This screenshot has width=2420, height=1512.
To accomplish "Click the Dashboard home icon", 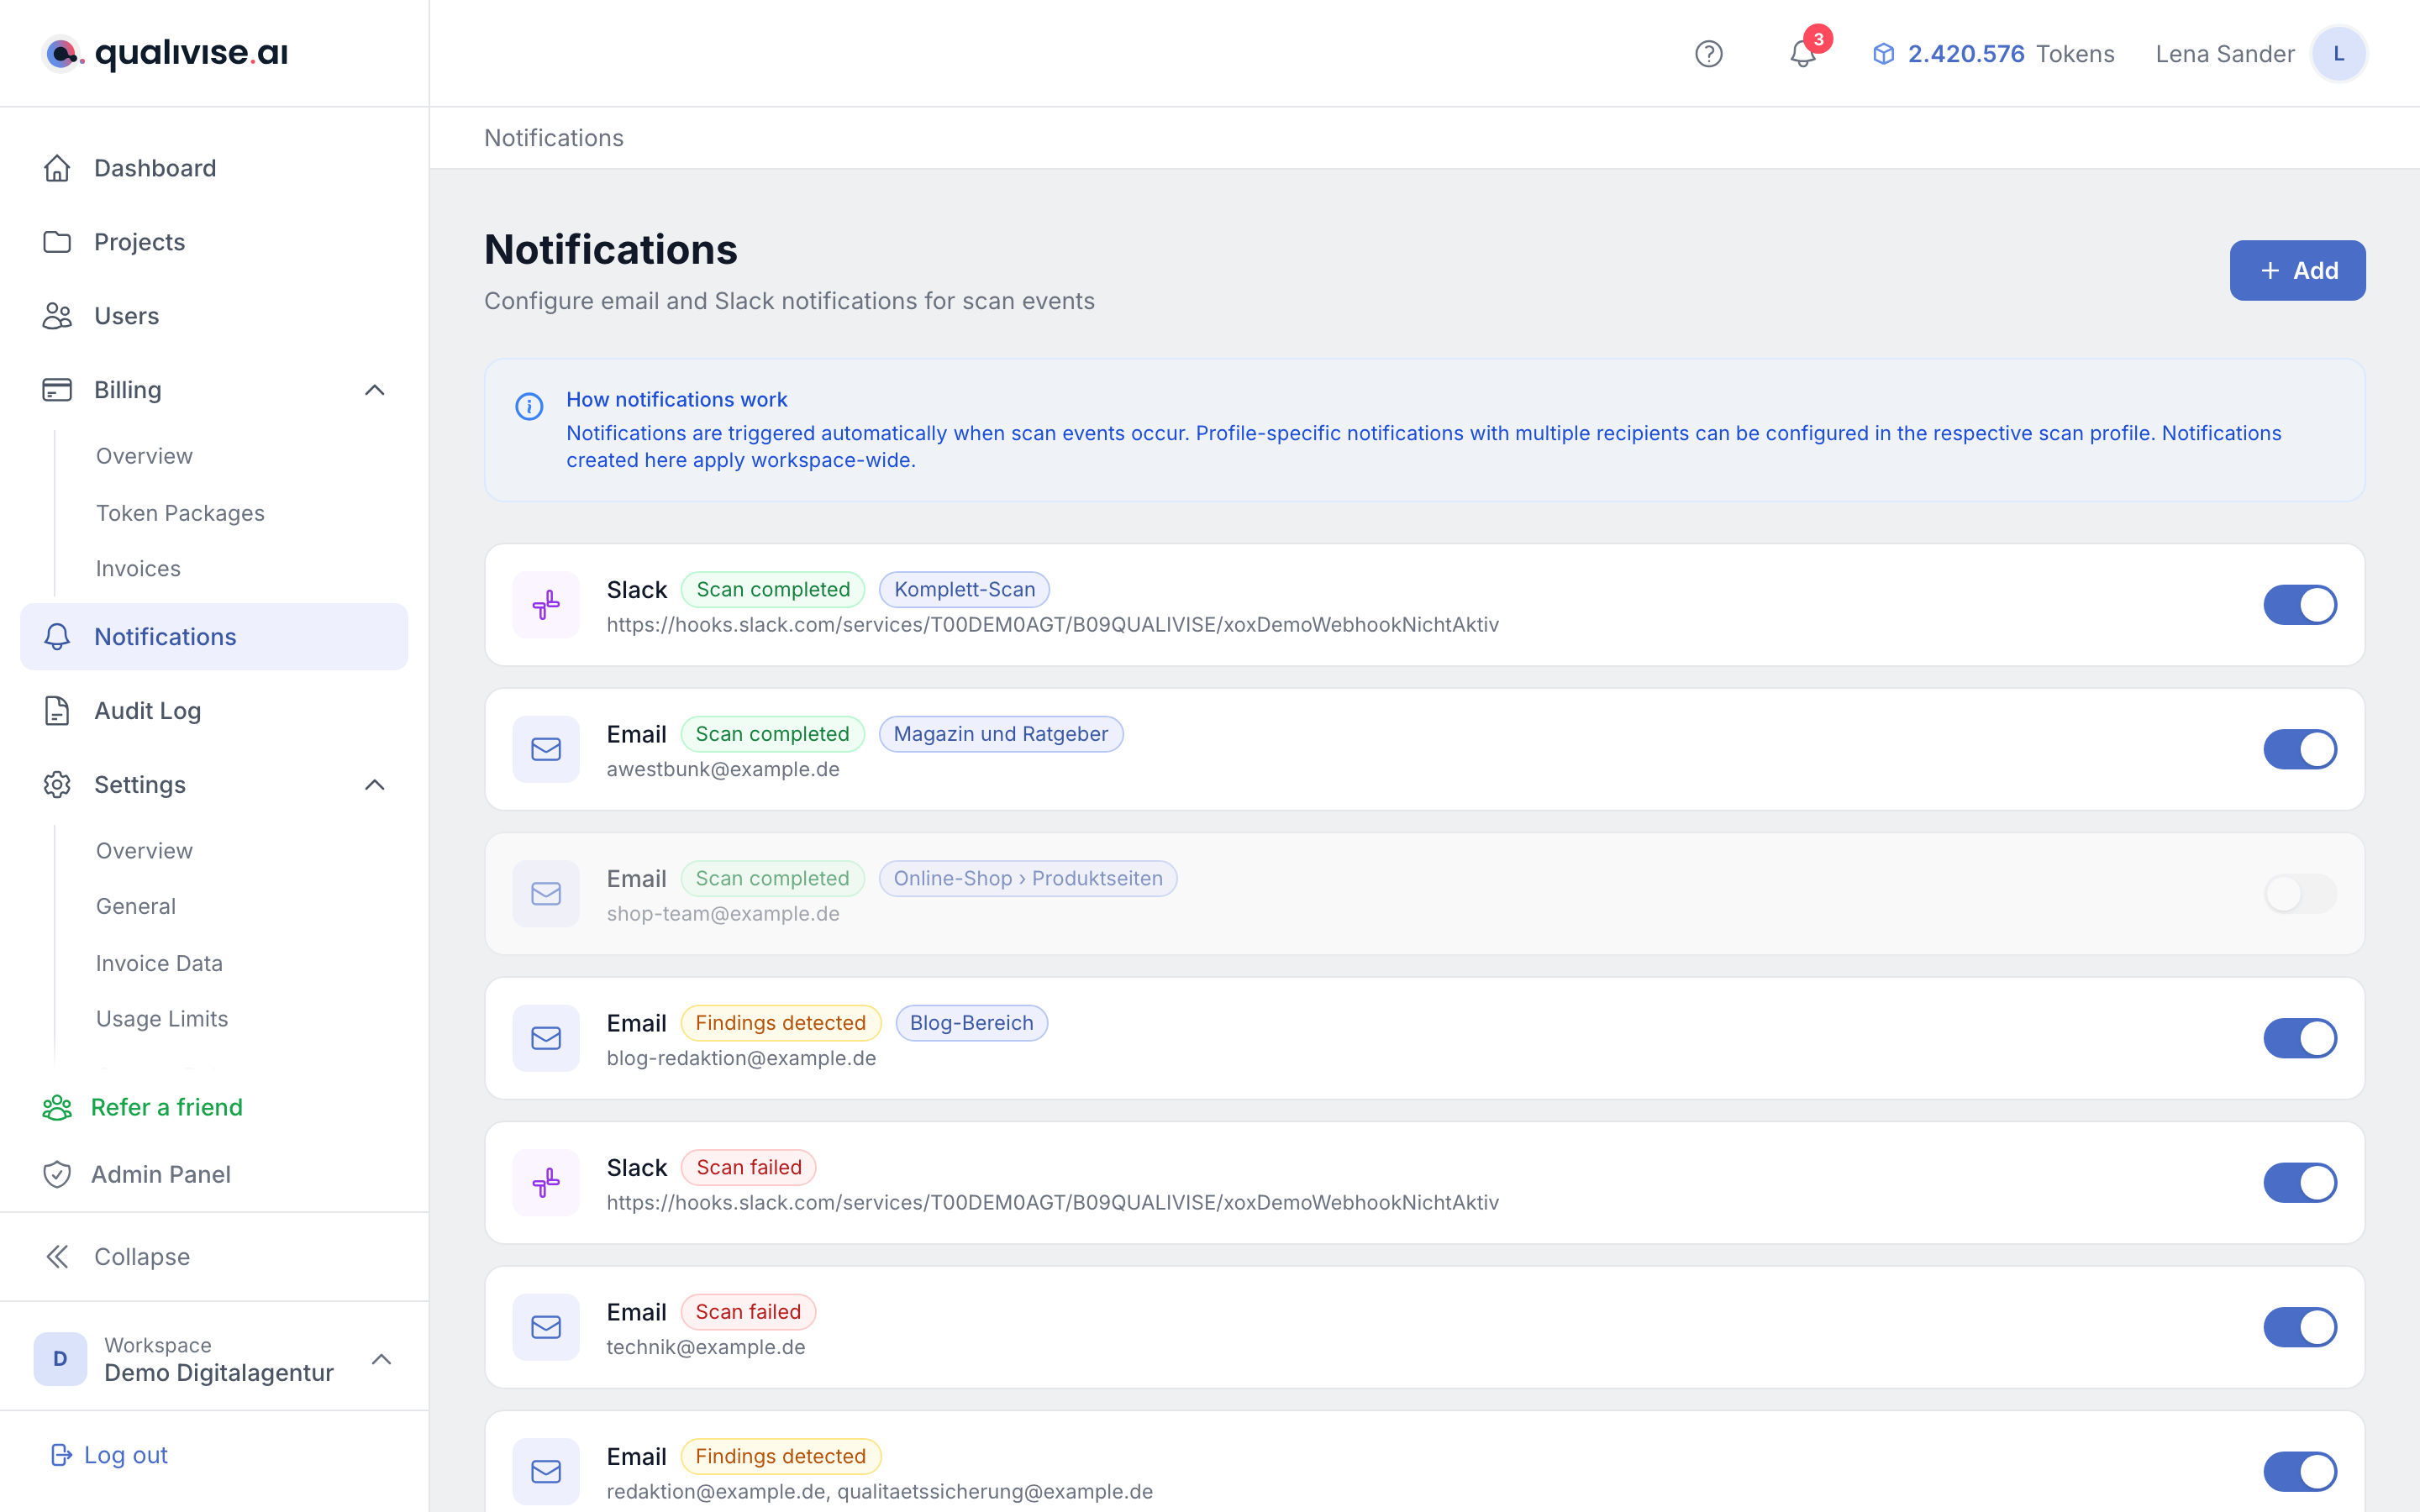I will click(x=57, y=168).
